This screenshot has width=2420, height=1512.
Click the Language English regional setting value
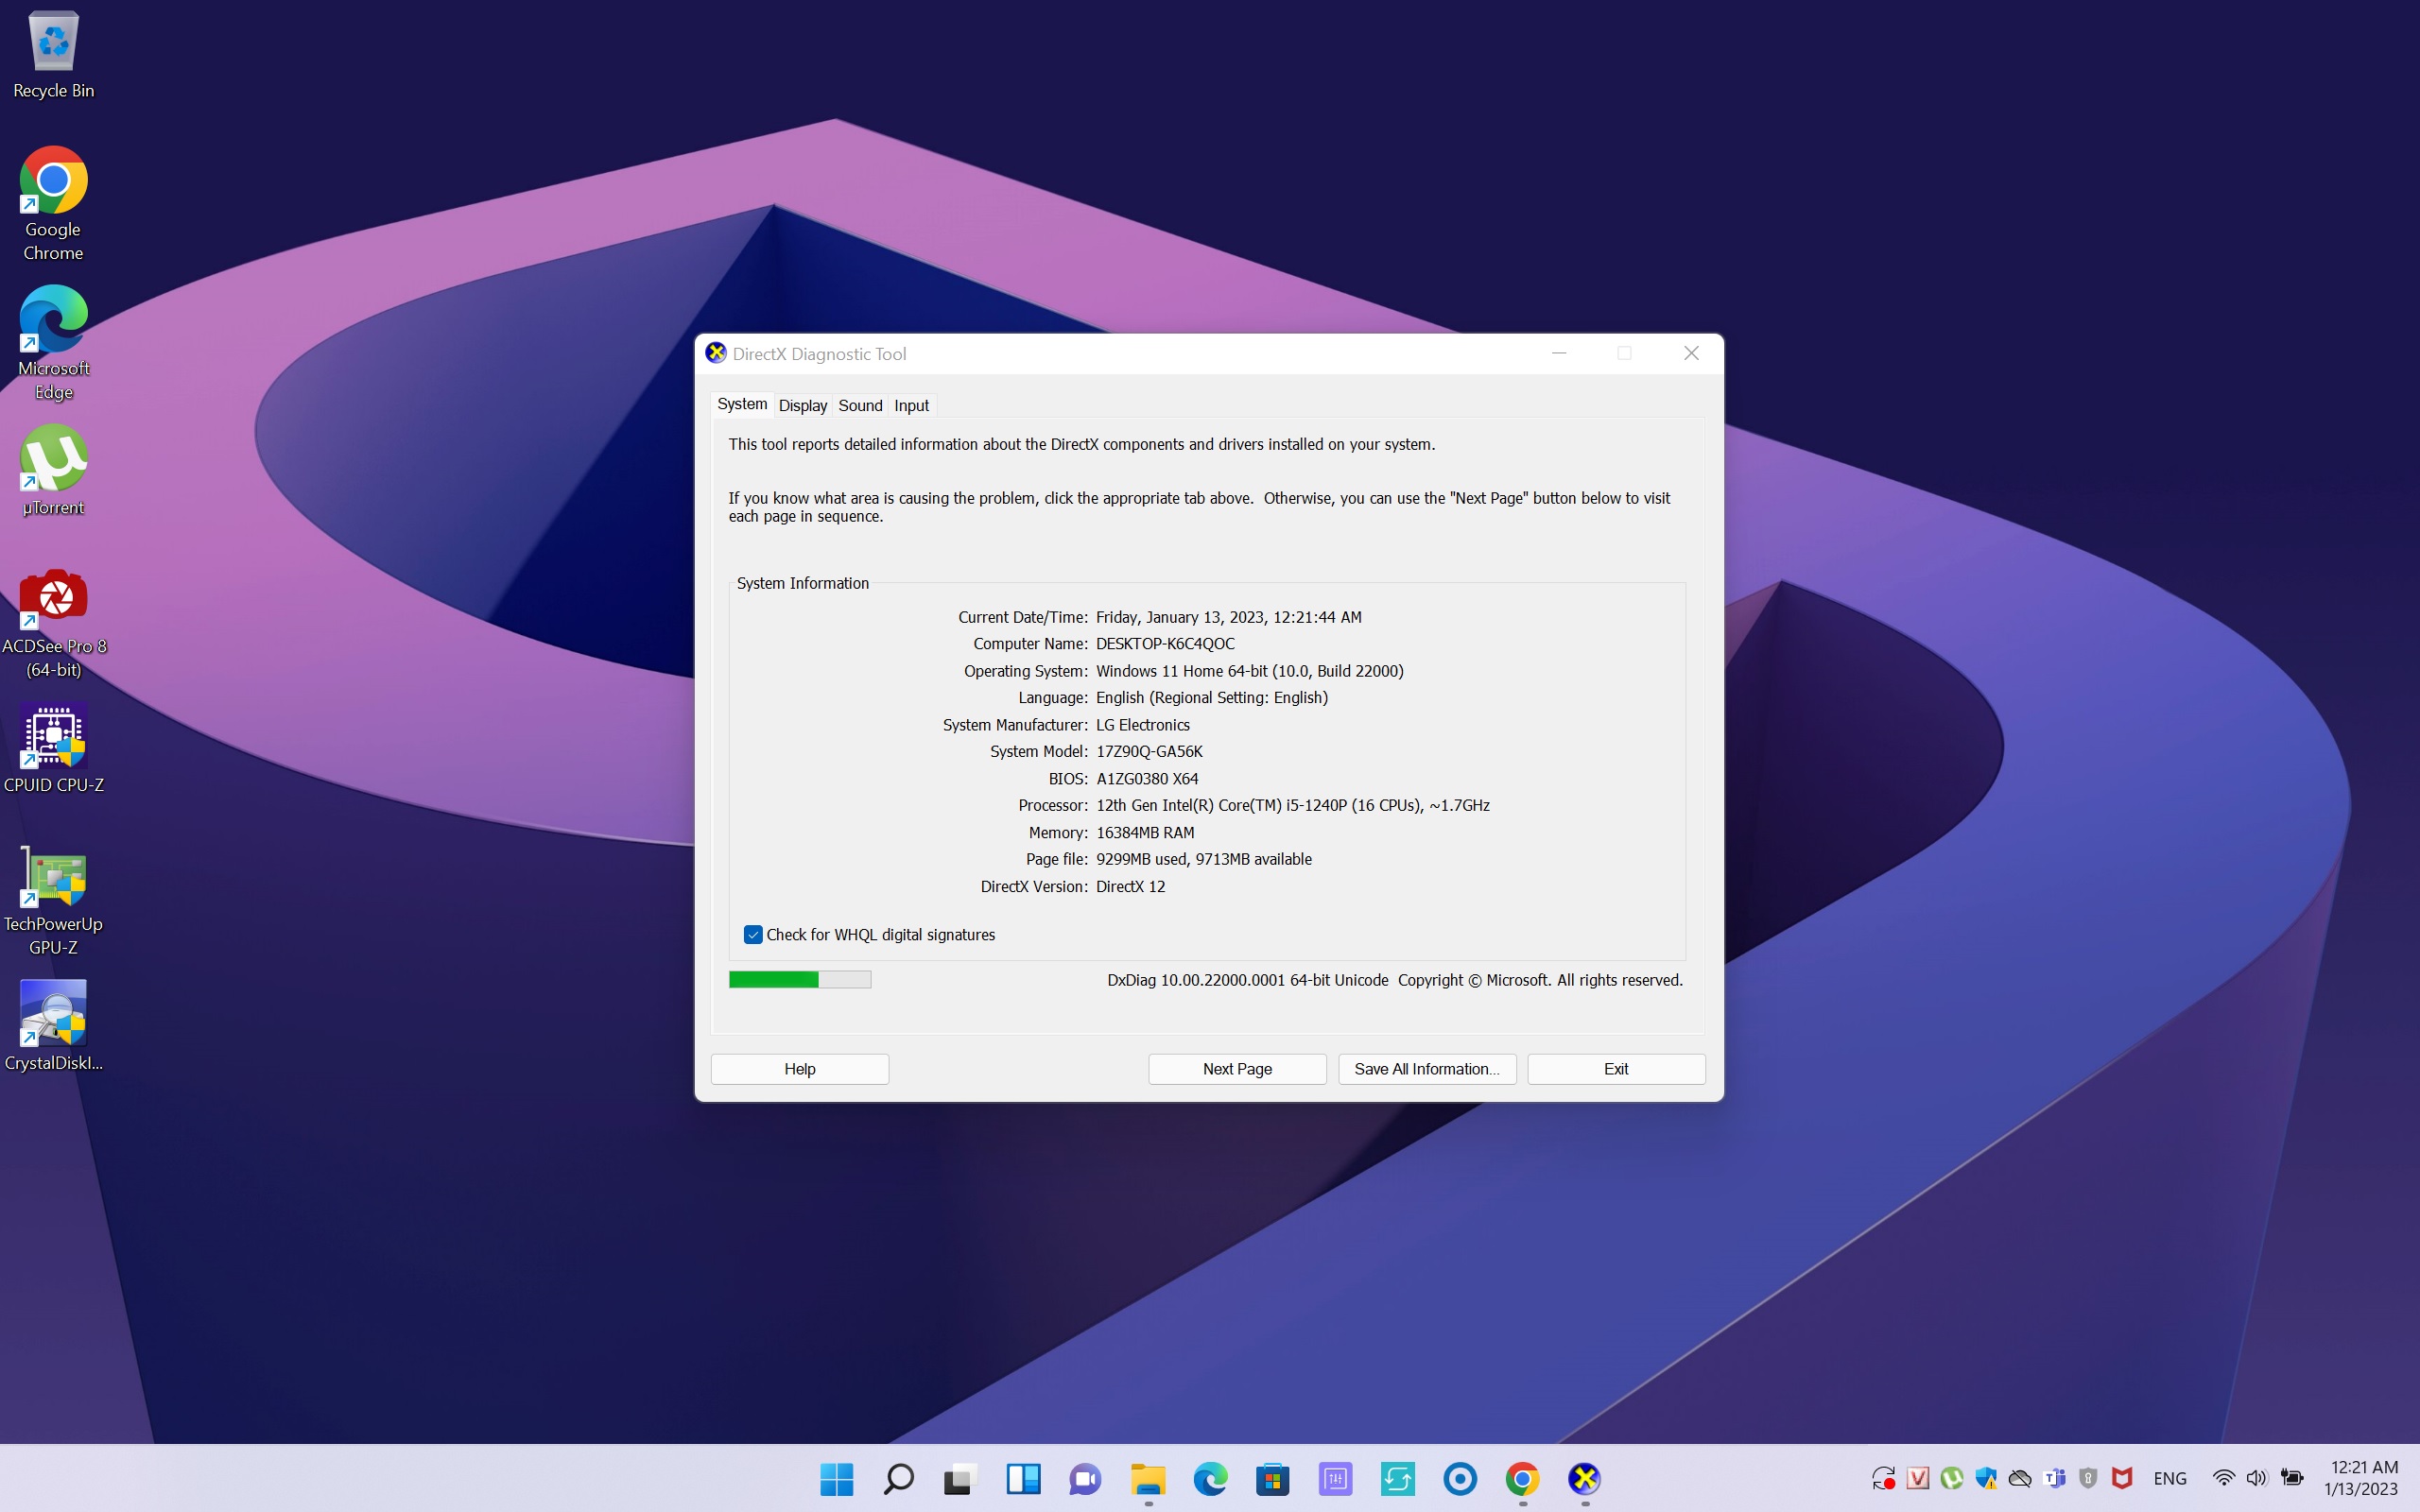[x=1212, y=698]
